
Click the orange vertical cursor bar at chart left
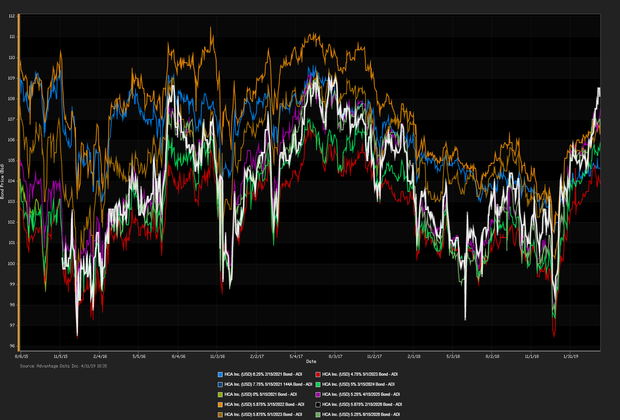click(18, 182)
